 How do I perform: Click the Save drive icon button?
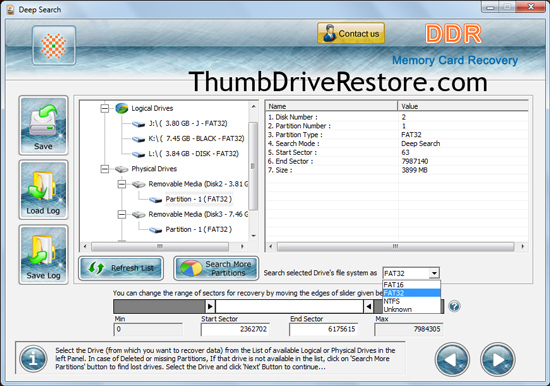point(43,125)
